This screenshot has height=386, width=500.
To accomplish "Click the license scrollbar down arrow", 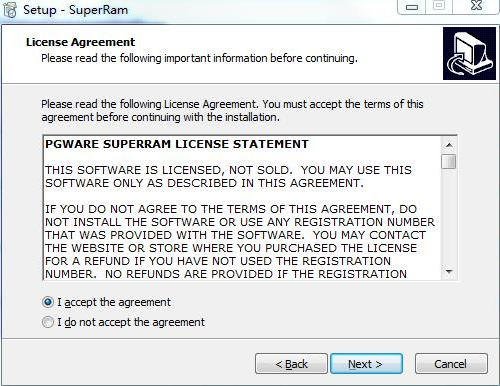I will click(449, 272).
